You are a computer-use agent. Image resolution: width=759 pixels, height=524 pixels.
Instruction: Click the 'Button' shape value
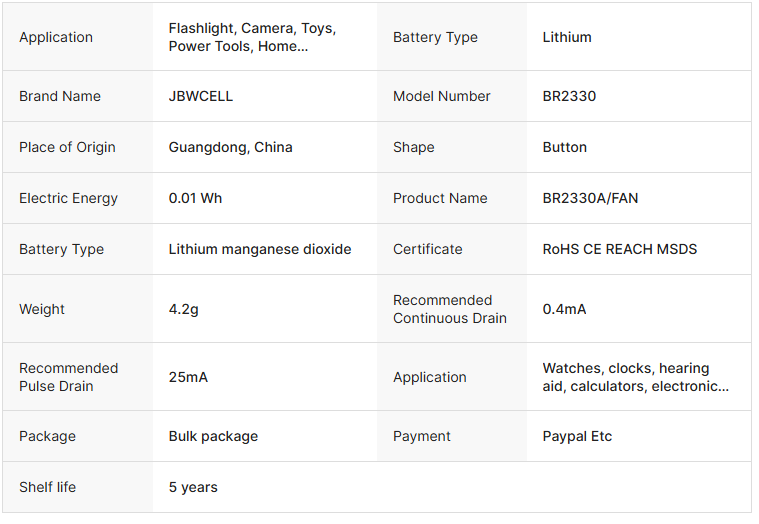tap(565, 147)
